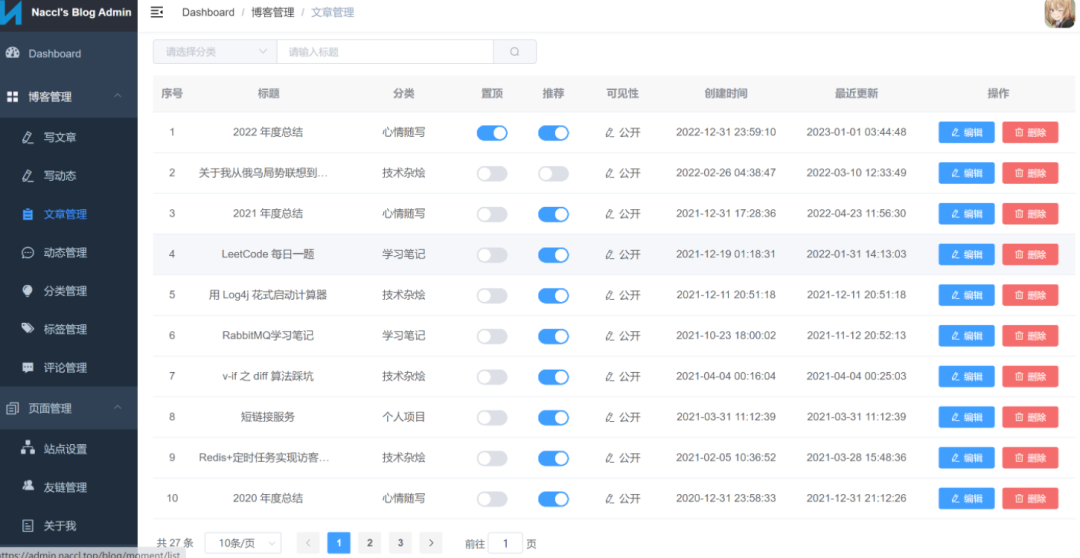Click 删除 button for 短链接服务 row
The image size is (1080, 558).
1030,417
